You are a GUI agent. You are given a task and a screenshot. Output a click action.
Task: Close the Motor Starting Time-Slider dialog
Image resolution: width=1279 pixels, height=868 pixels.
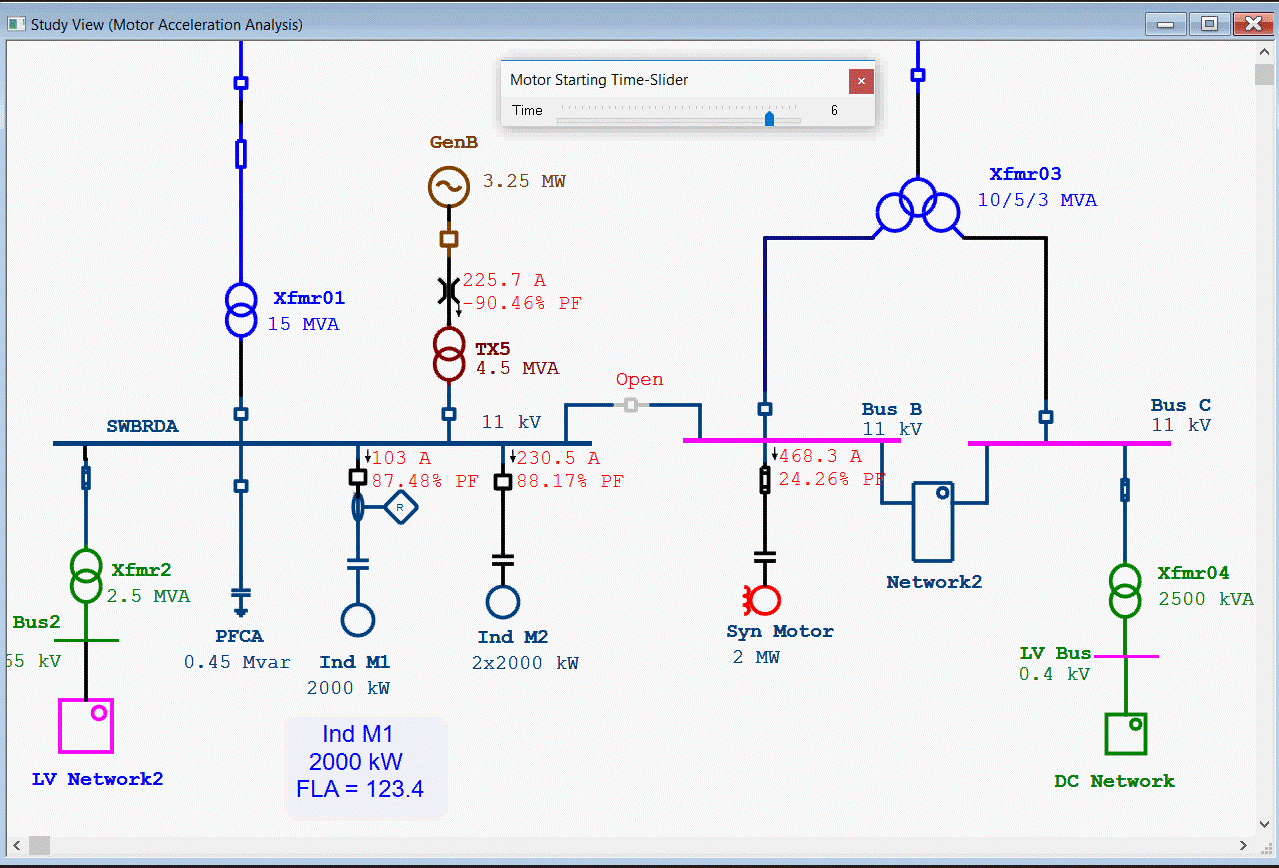(861, 81)
